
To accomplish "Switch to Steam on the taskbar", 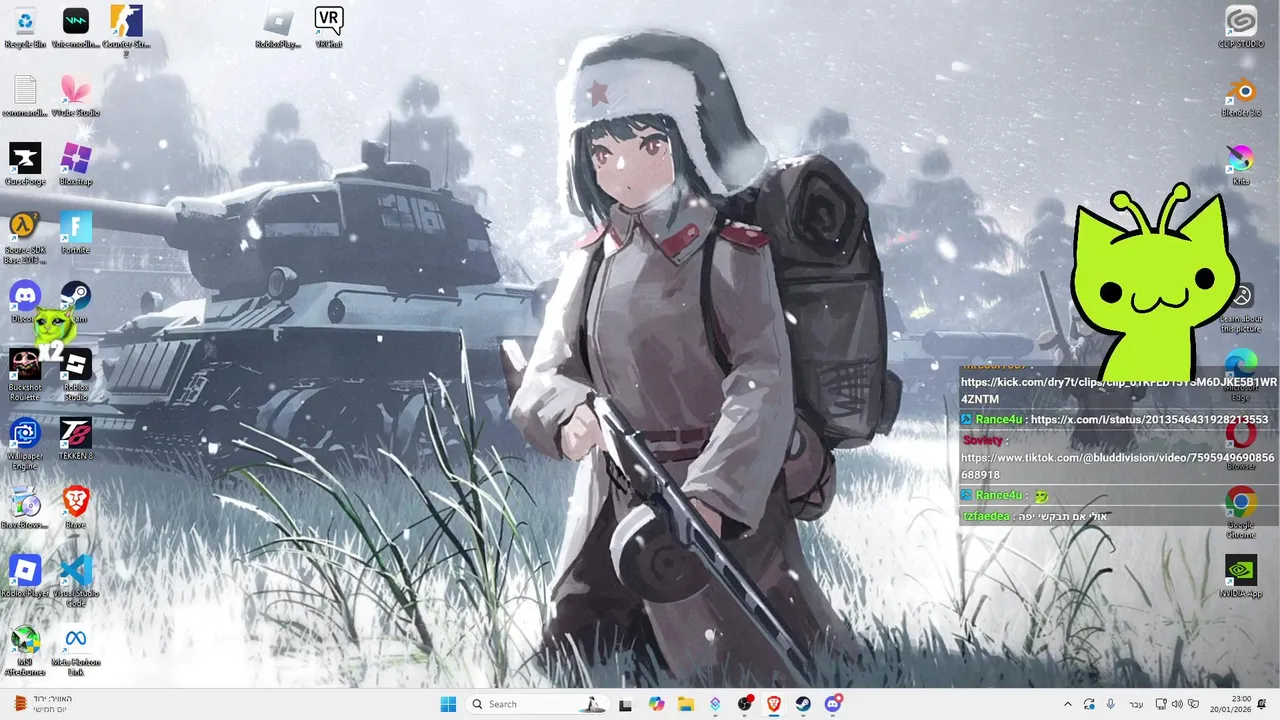I will [804, 704].
